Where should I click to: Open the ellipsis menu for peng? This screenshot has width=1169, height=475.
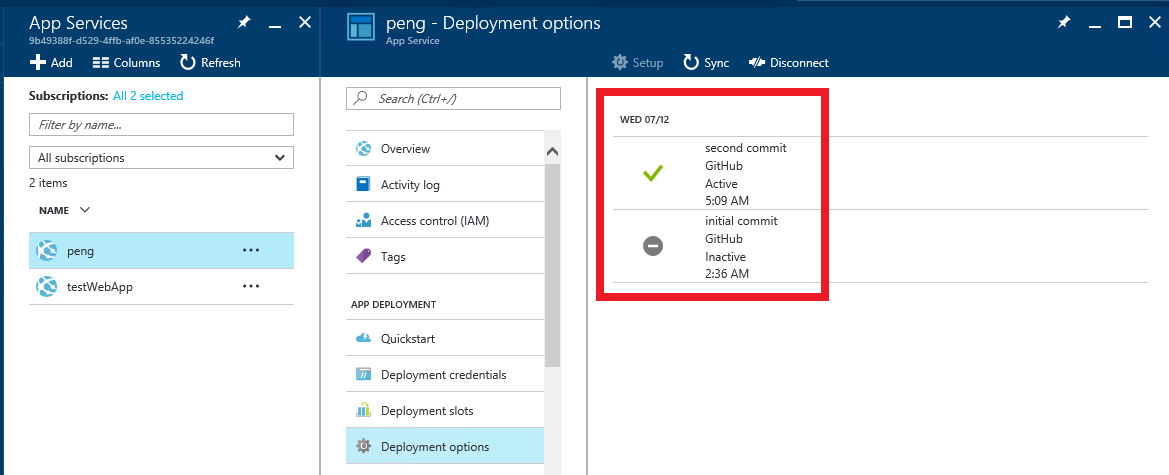tap(250, 251)
